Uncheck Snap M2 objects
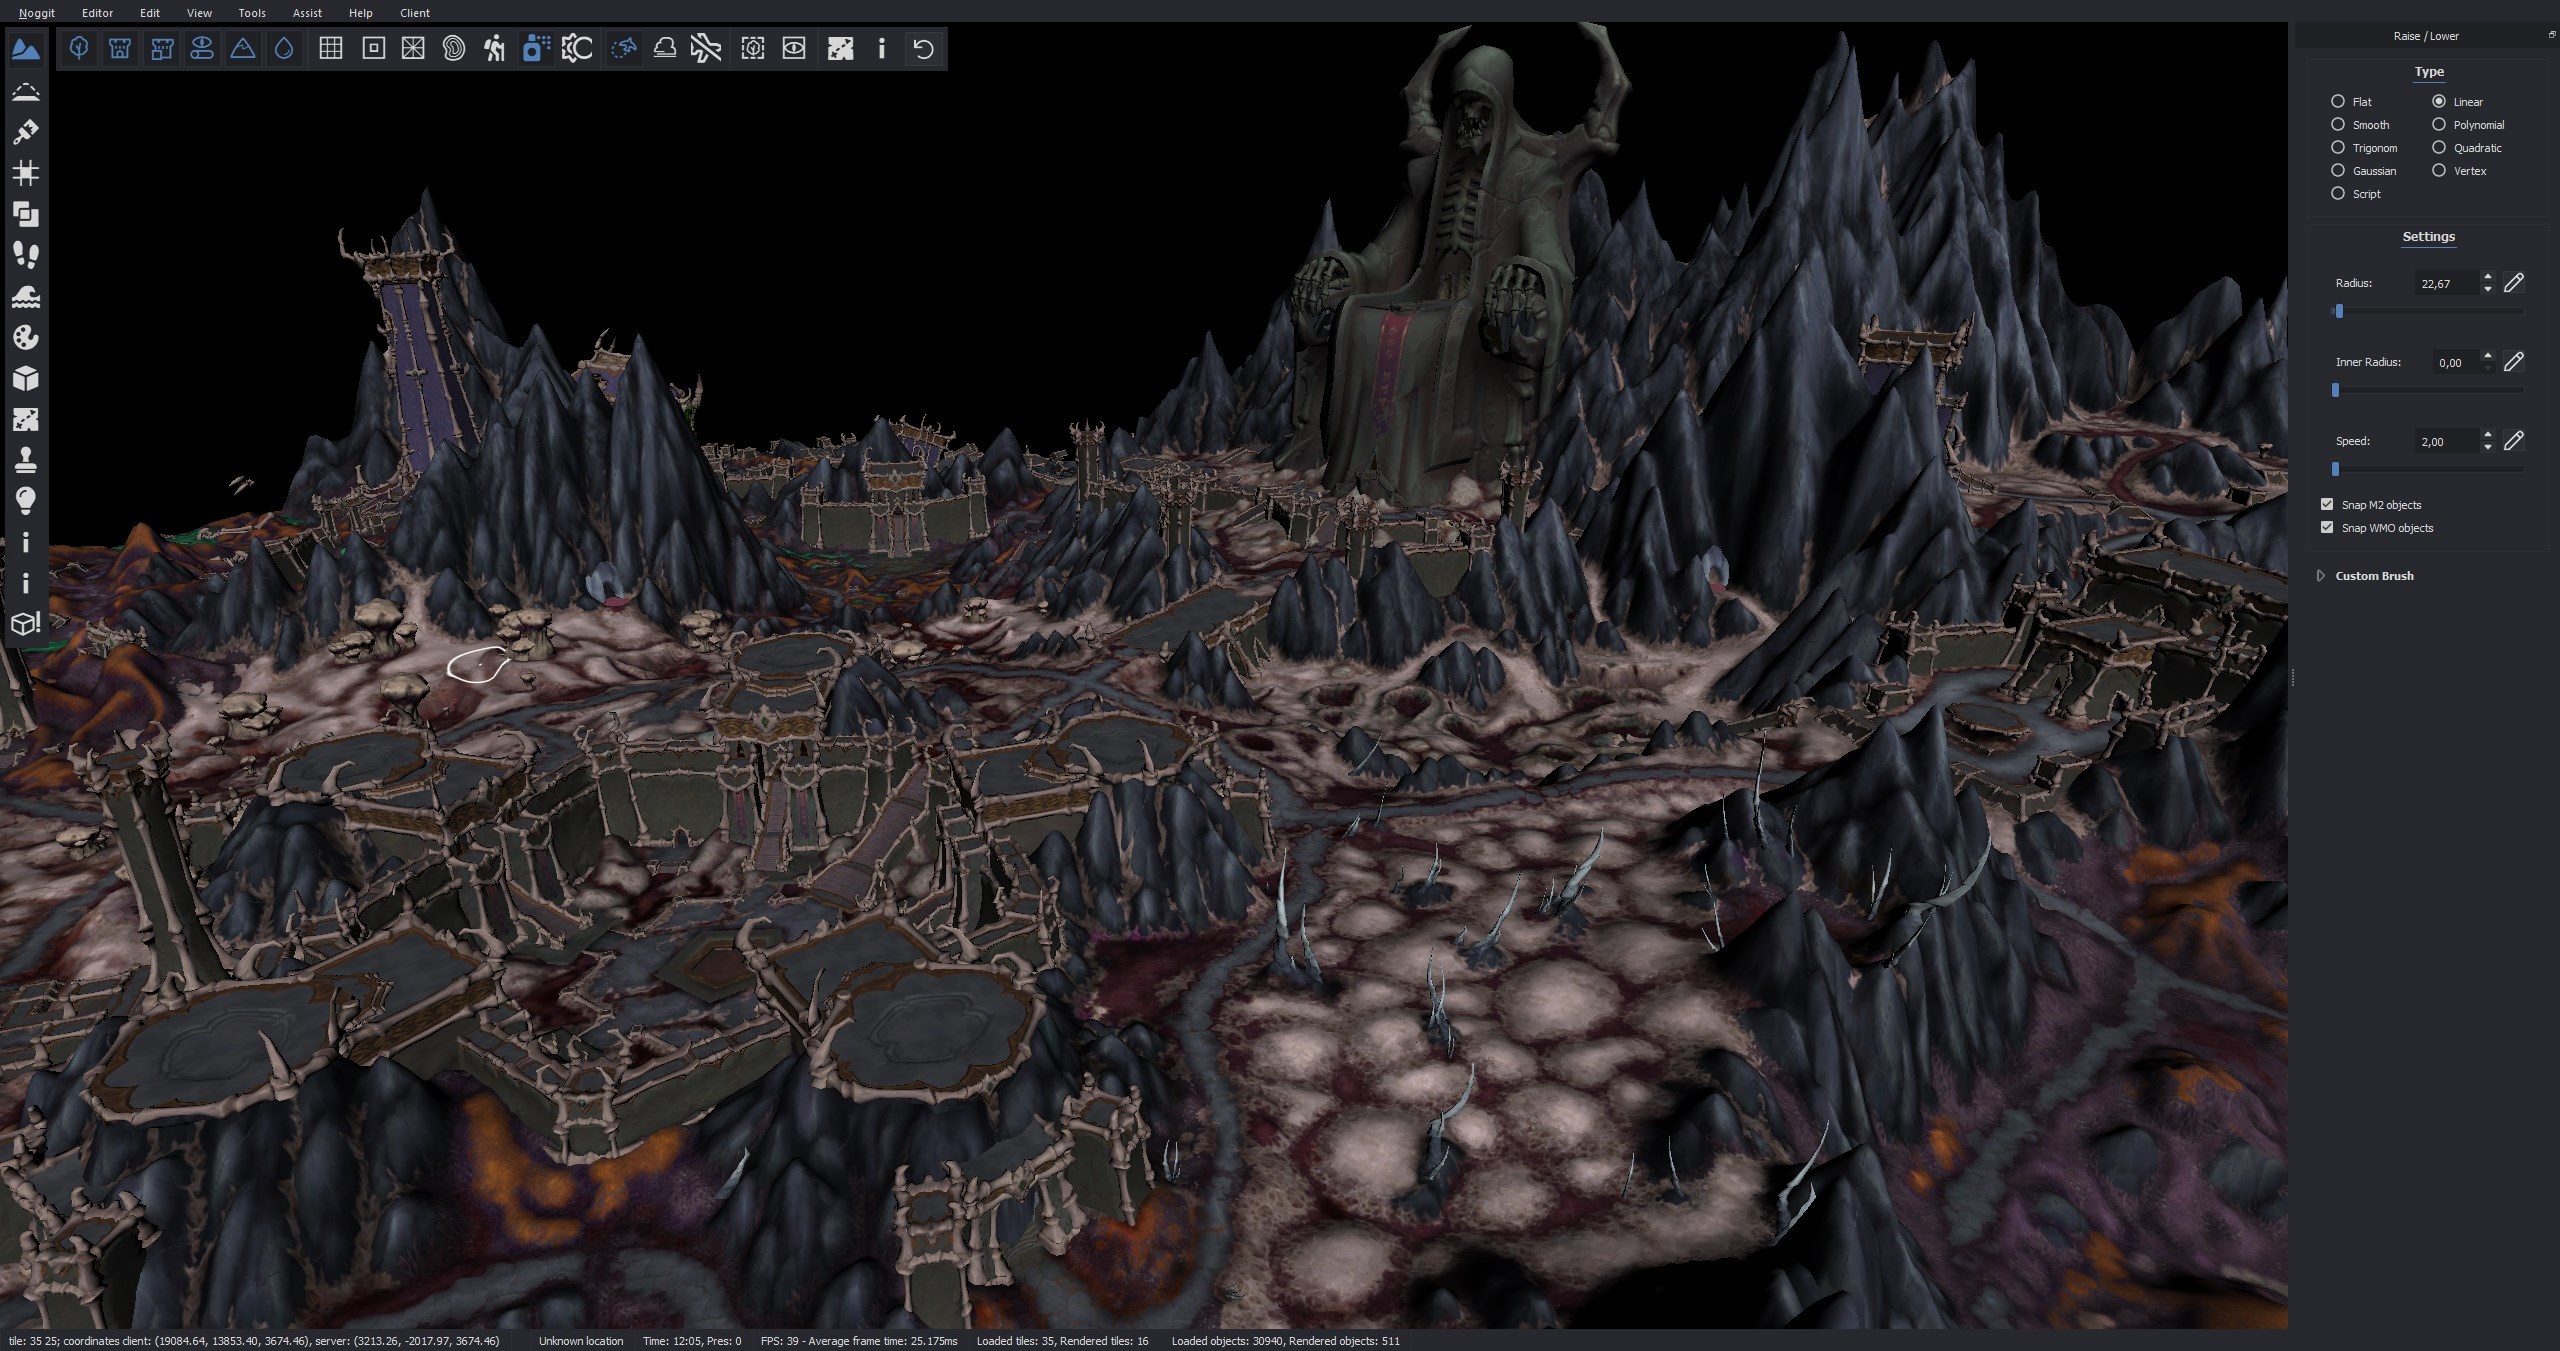The height and width of the screenshot is (1351, 2560). pos(2327,504)
